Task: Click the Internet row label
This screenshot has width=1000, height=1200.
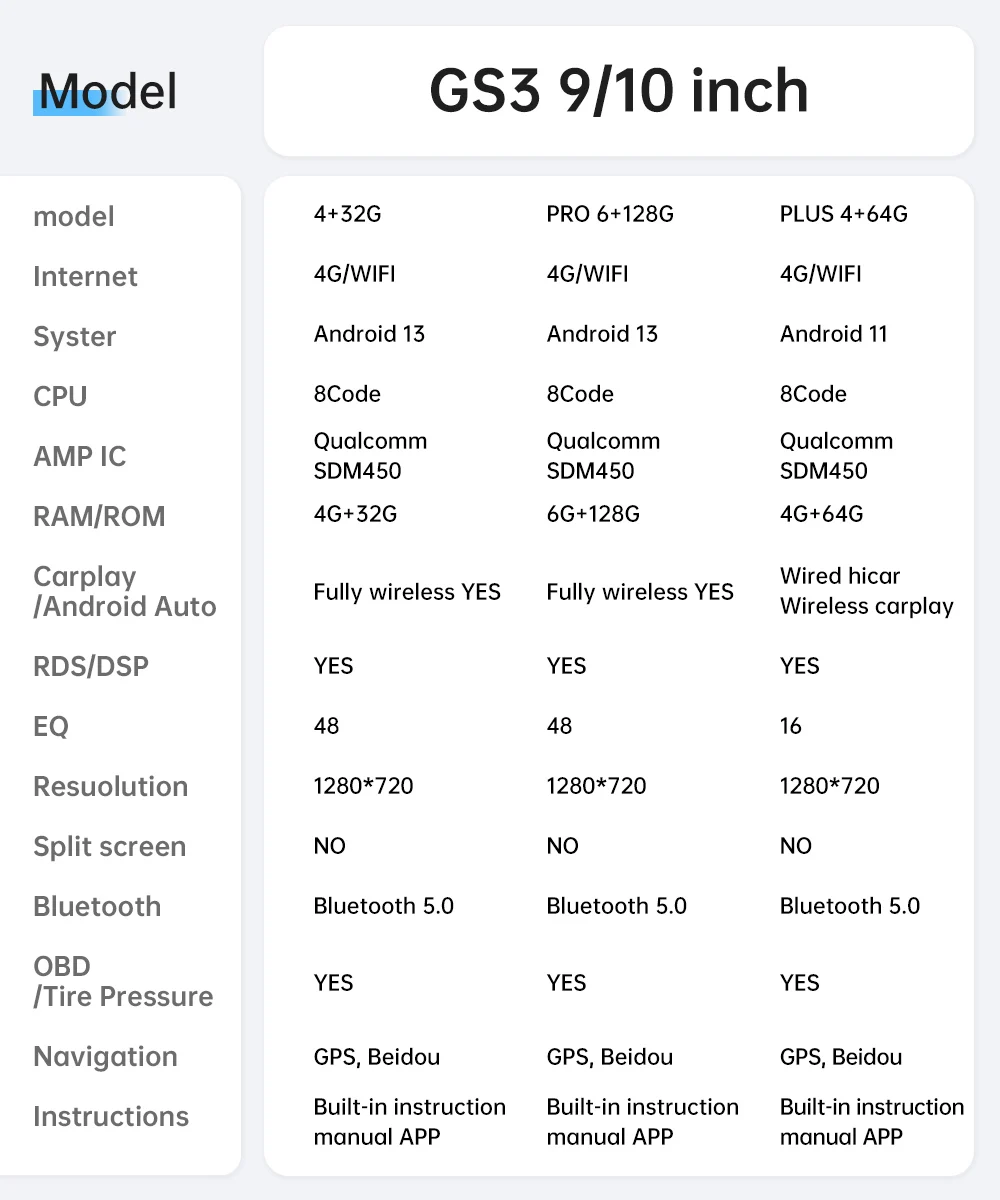Action: [x=85, y=276]
